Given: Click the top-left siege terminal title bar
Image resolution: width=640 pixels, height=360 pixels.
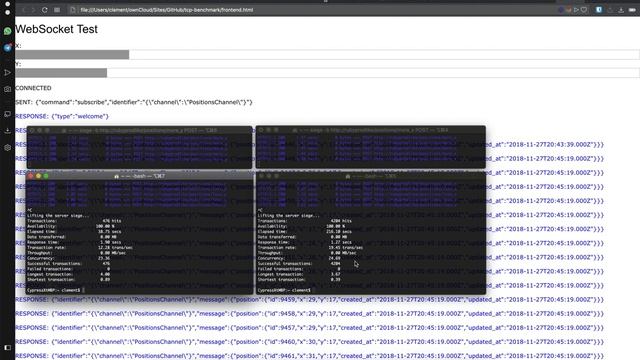Looking at the screenshot, I should click(x=140, y=130).
